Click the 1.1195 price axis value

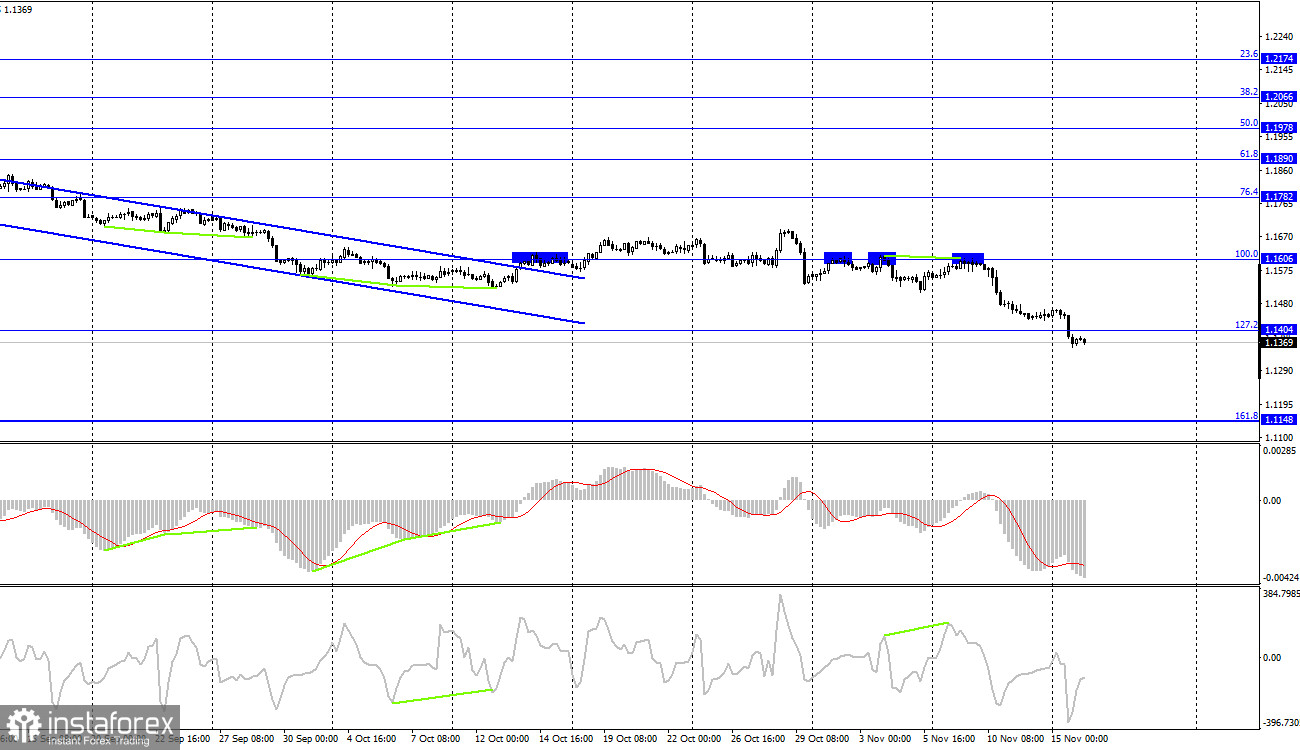tap(1280, 404)
